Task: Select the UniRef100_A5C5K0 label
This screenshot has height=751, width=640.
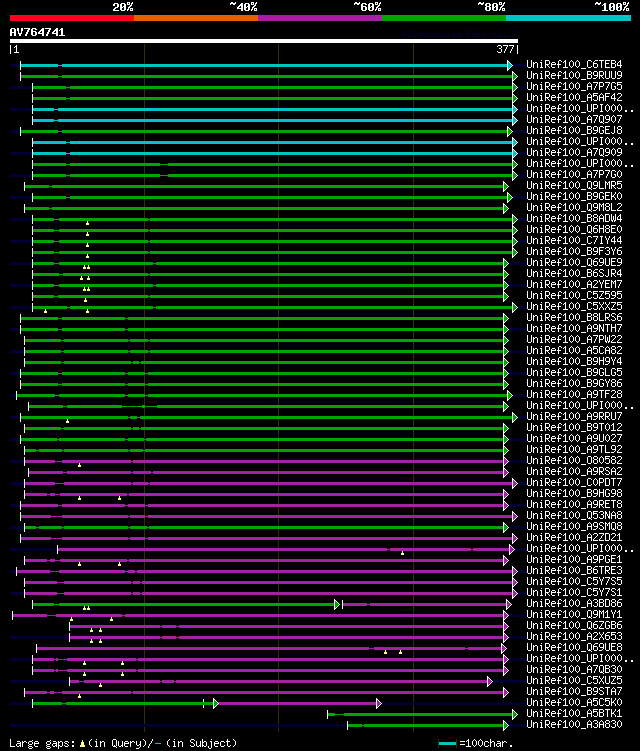Action: [574, 703]
